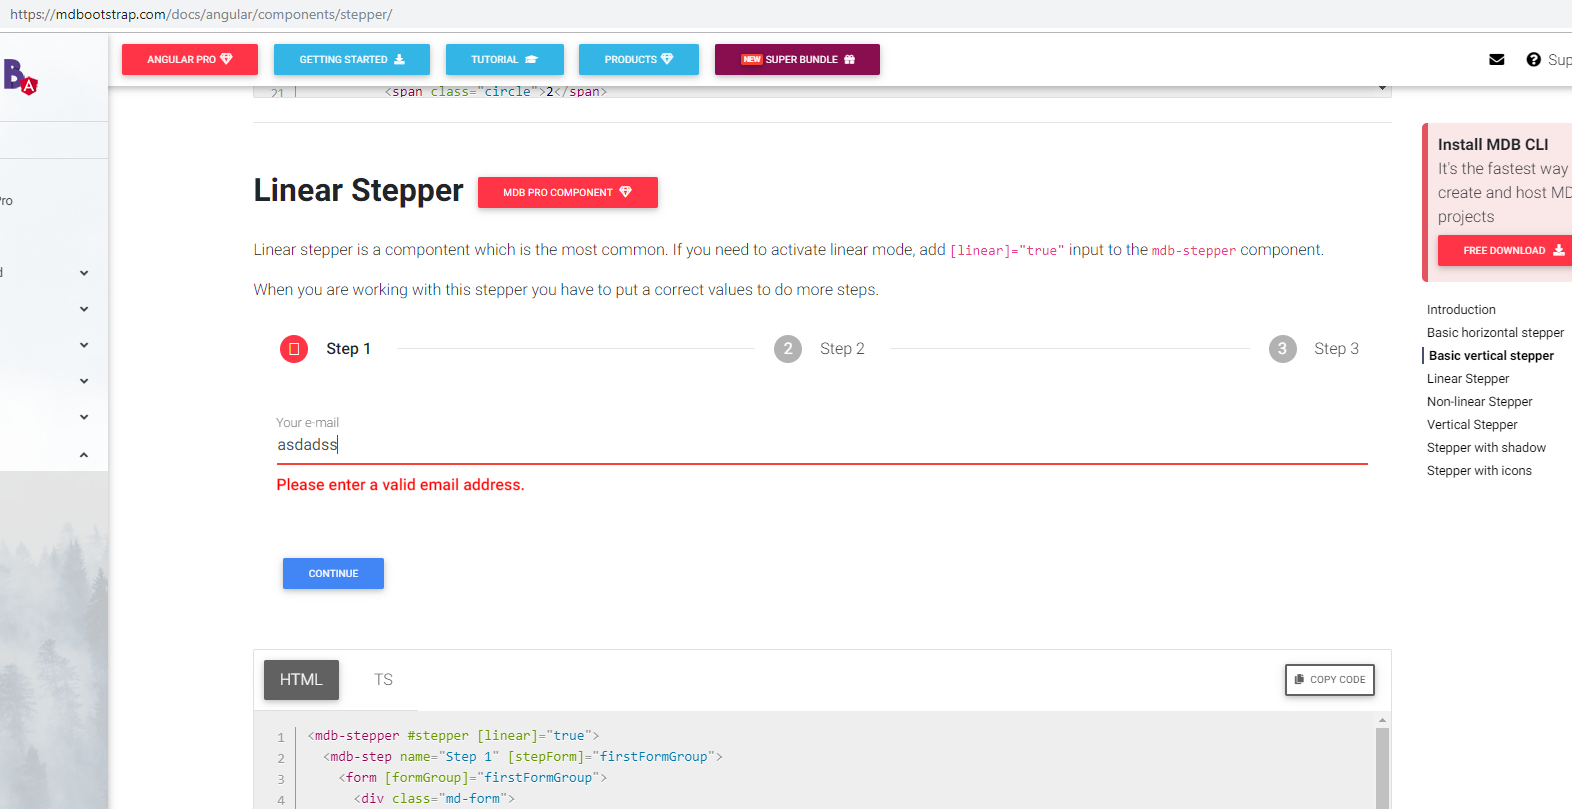This screenshot has height=809, width=1572.
Task: Click the Free Download button
Action: tap(1505, 251)
